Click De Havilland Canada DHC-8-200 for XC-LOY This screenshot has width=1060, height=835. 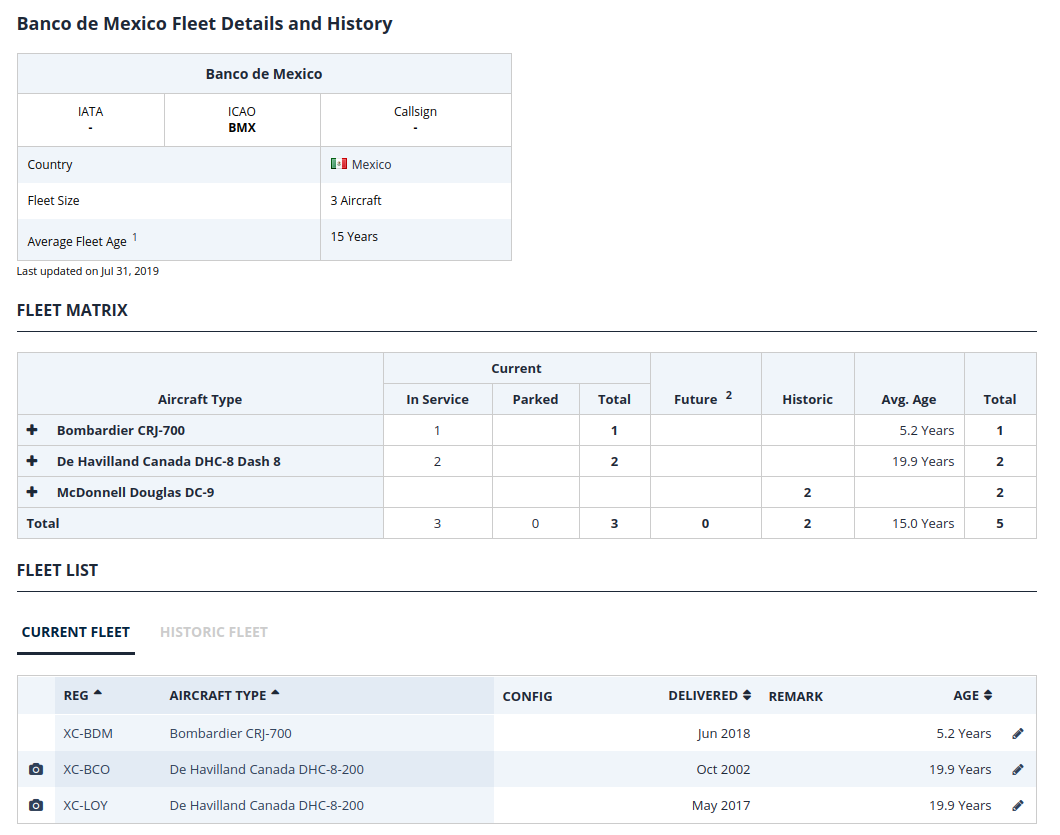tap(266, 805)
